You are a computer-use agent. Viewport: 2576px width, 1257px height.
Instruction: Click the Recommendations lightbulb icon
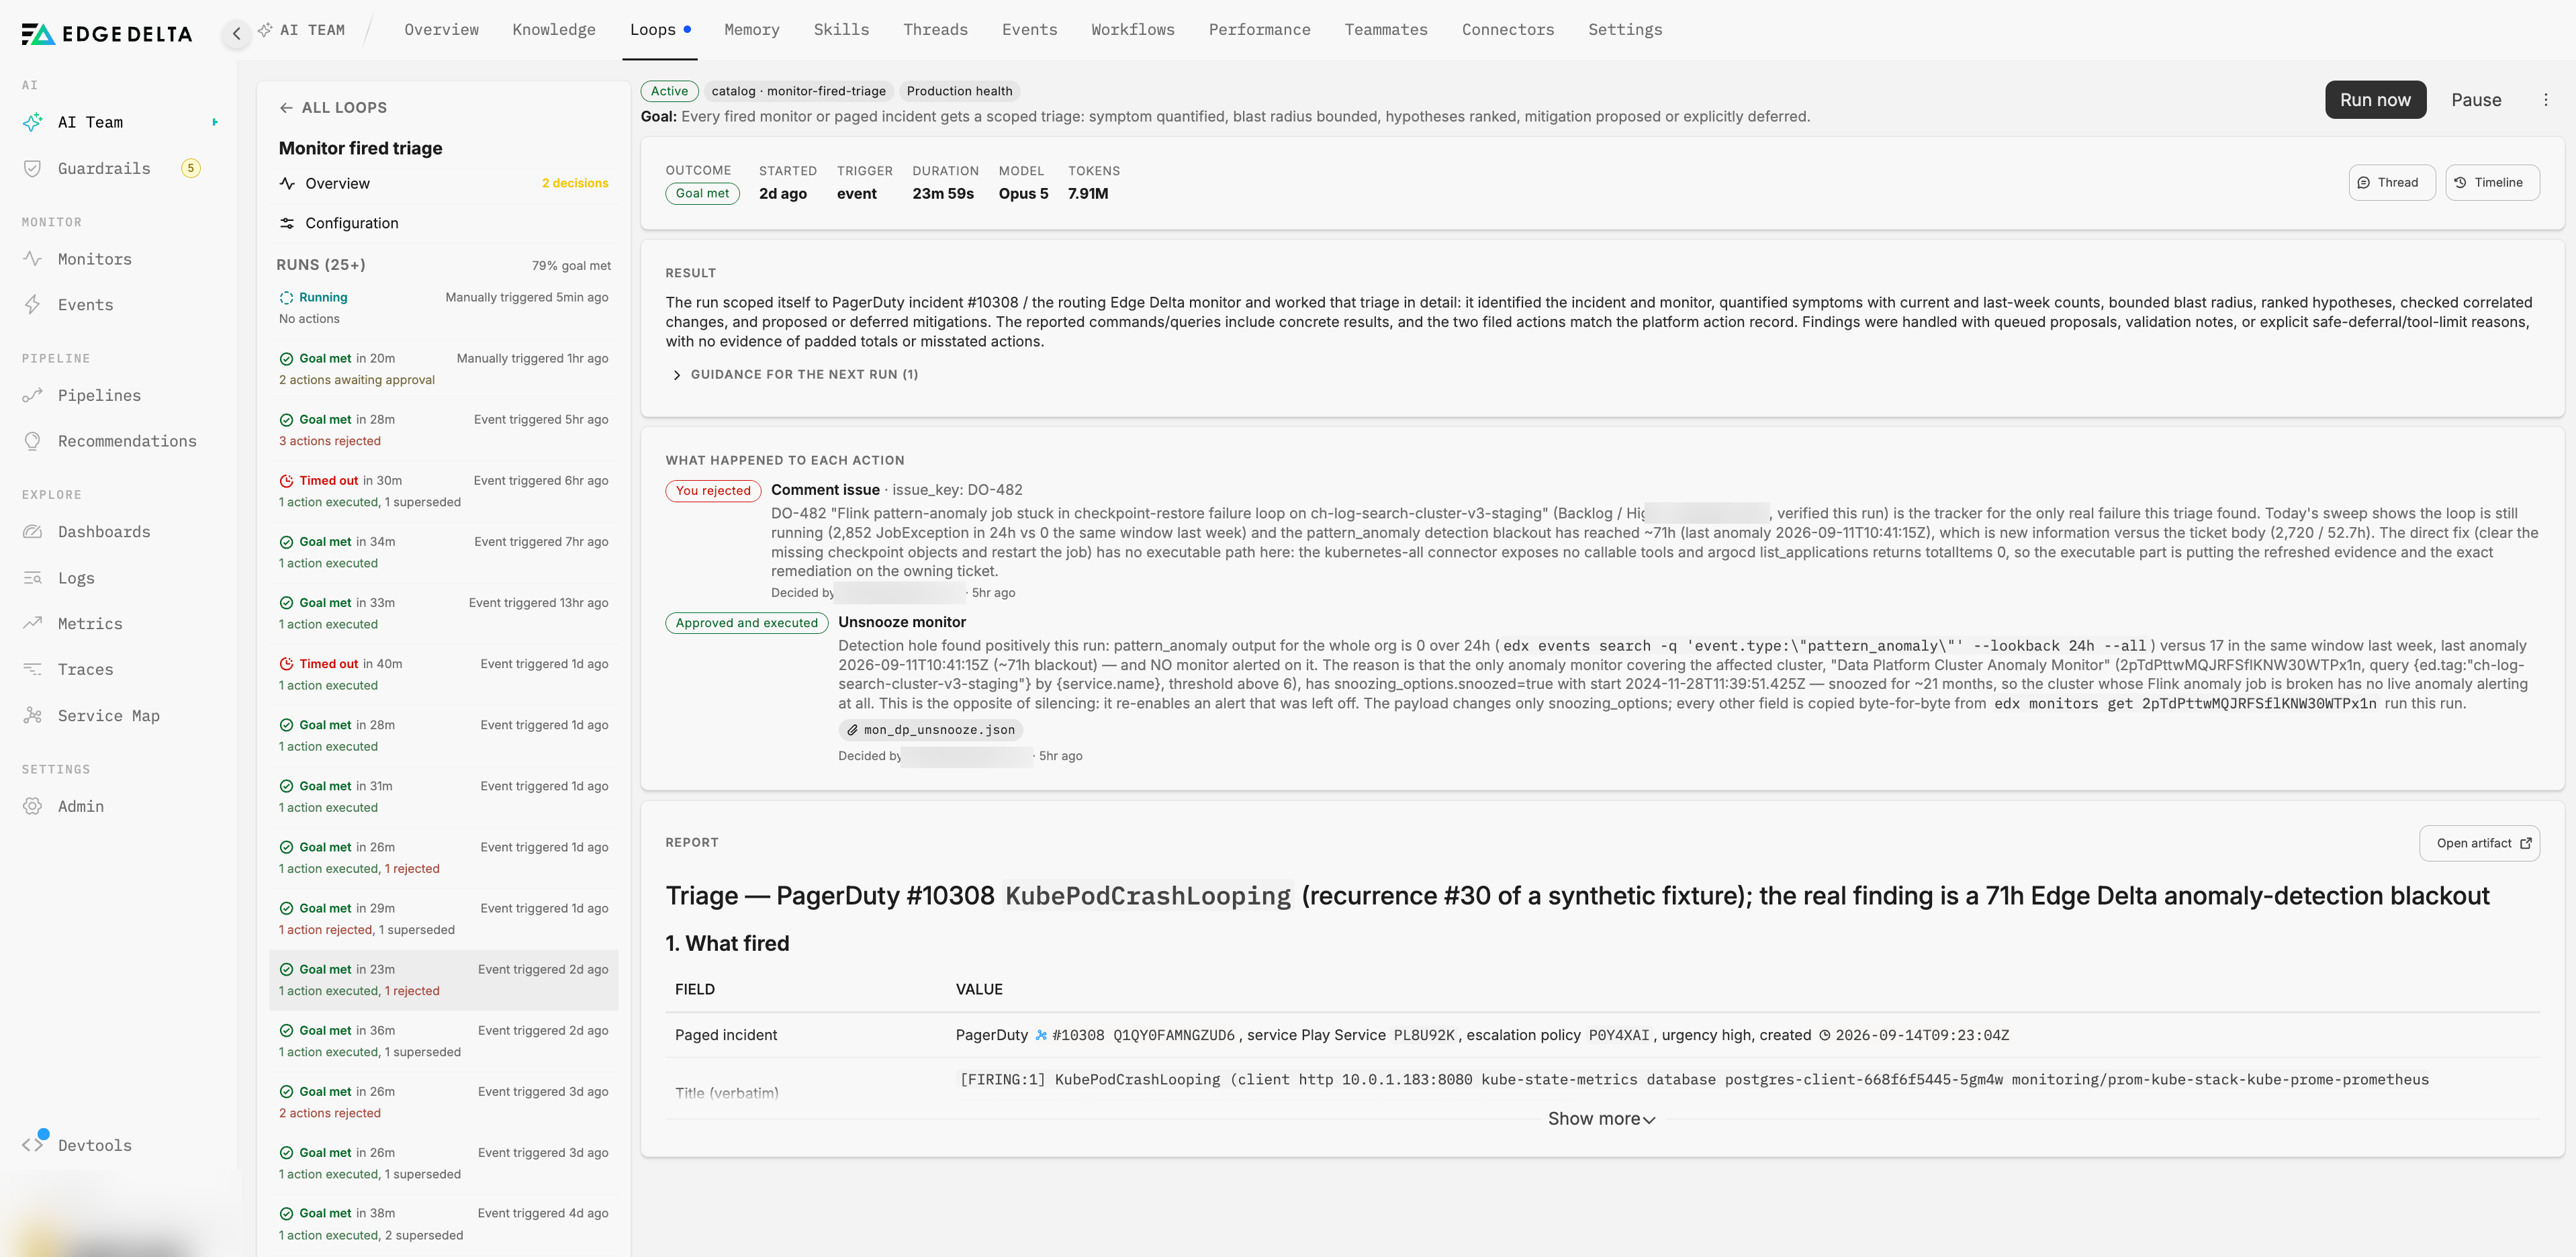tap(33, 441)
